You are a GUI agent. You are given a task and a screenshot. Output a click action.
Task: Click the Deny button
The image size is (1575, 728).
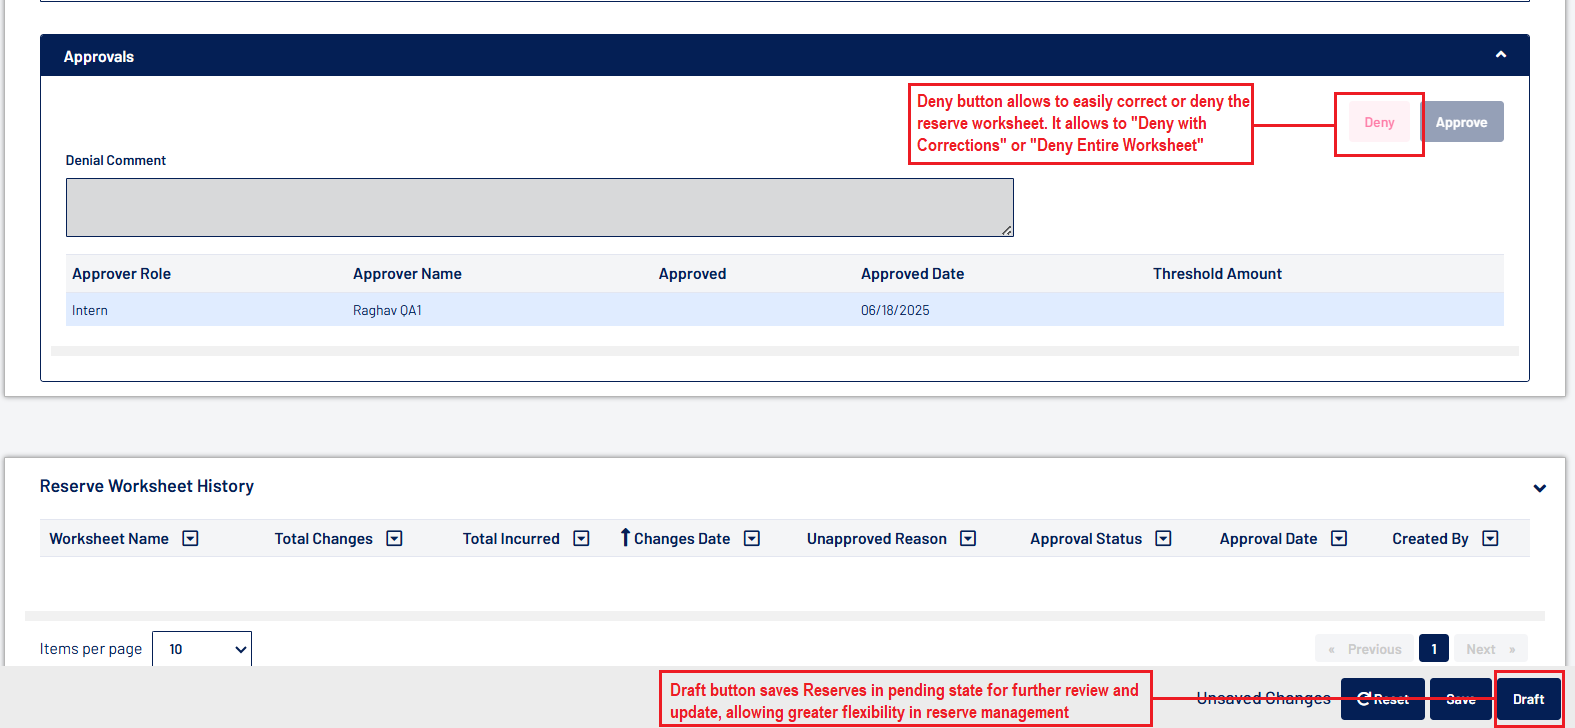coord(1379,122)
